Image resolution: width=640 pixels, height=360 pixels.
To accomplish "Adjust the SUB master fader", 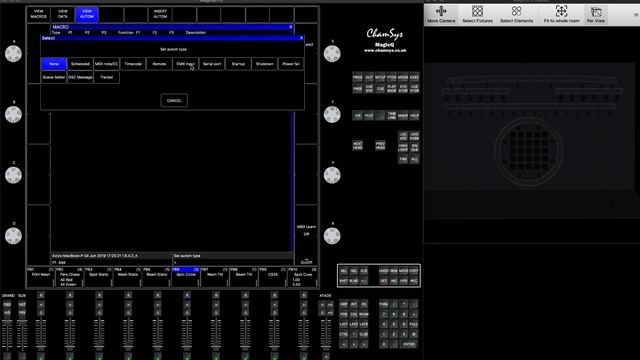I will click(x=22, y=335).
